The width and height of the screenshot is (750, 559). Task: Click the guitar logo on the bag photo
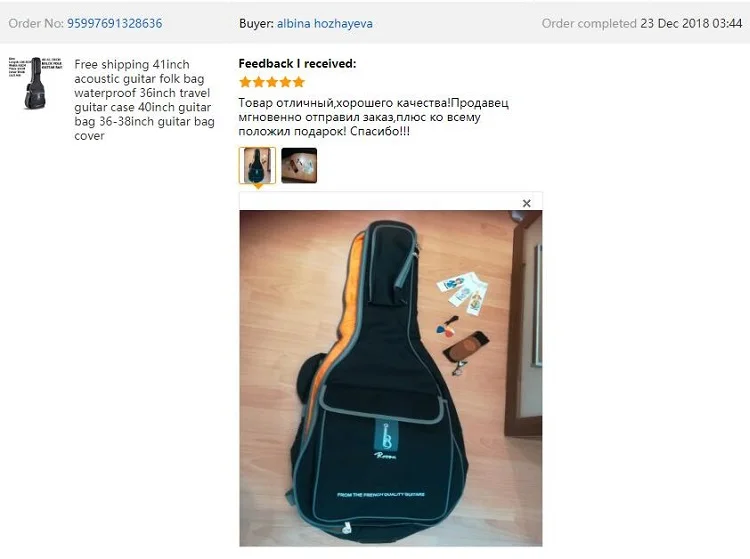tap(386, 438)
